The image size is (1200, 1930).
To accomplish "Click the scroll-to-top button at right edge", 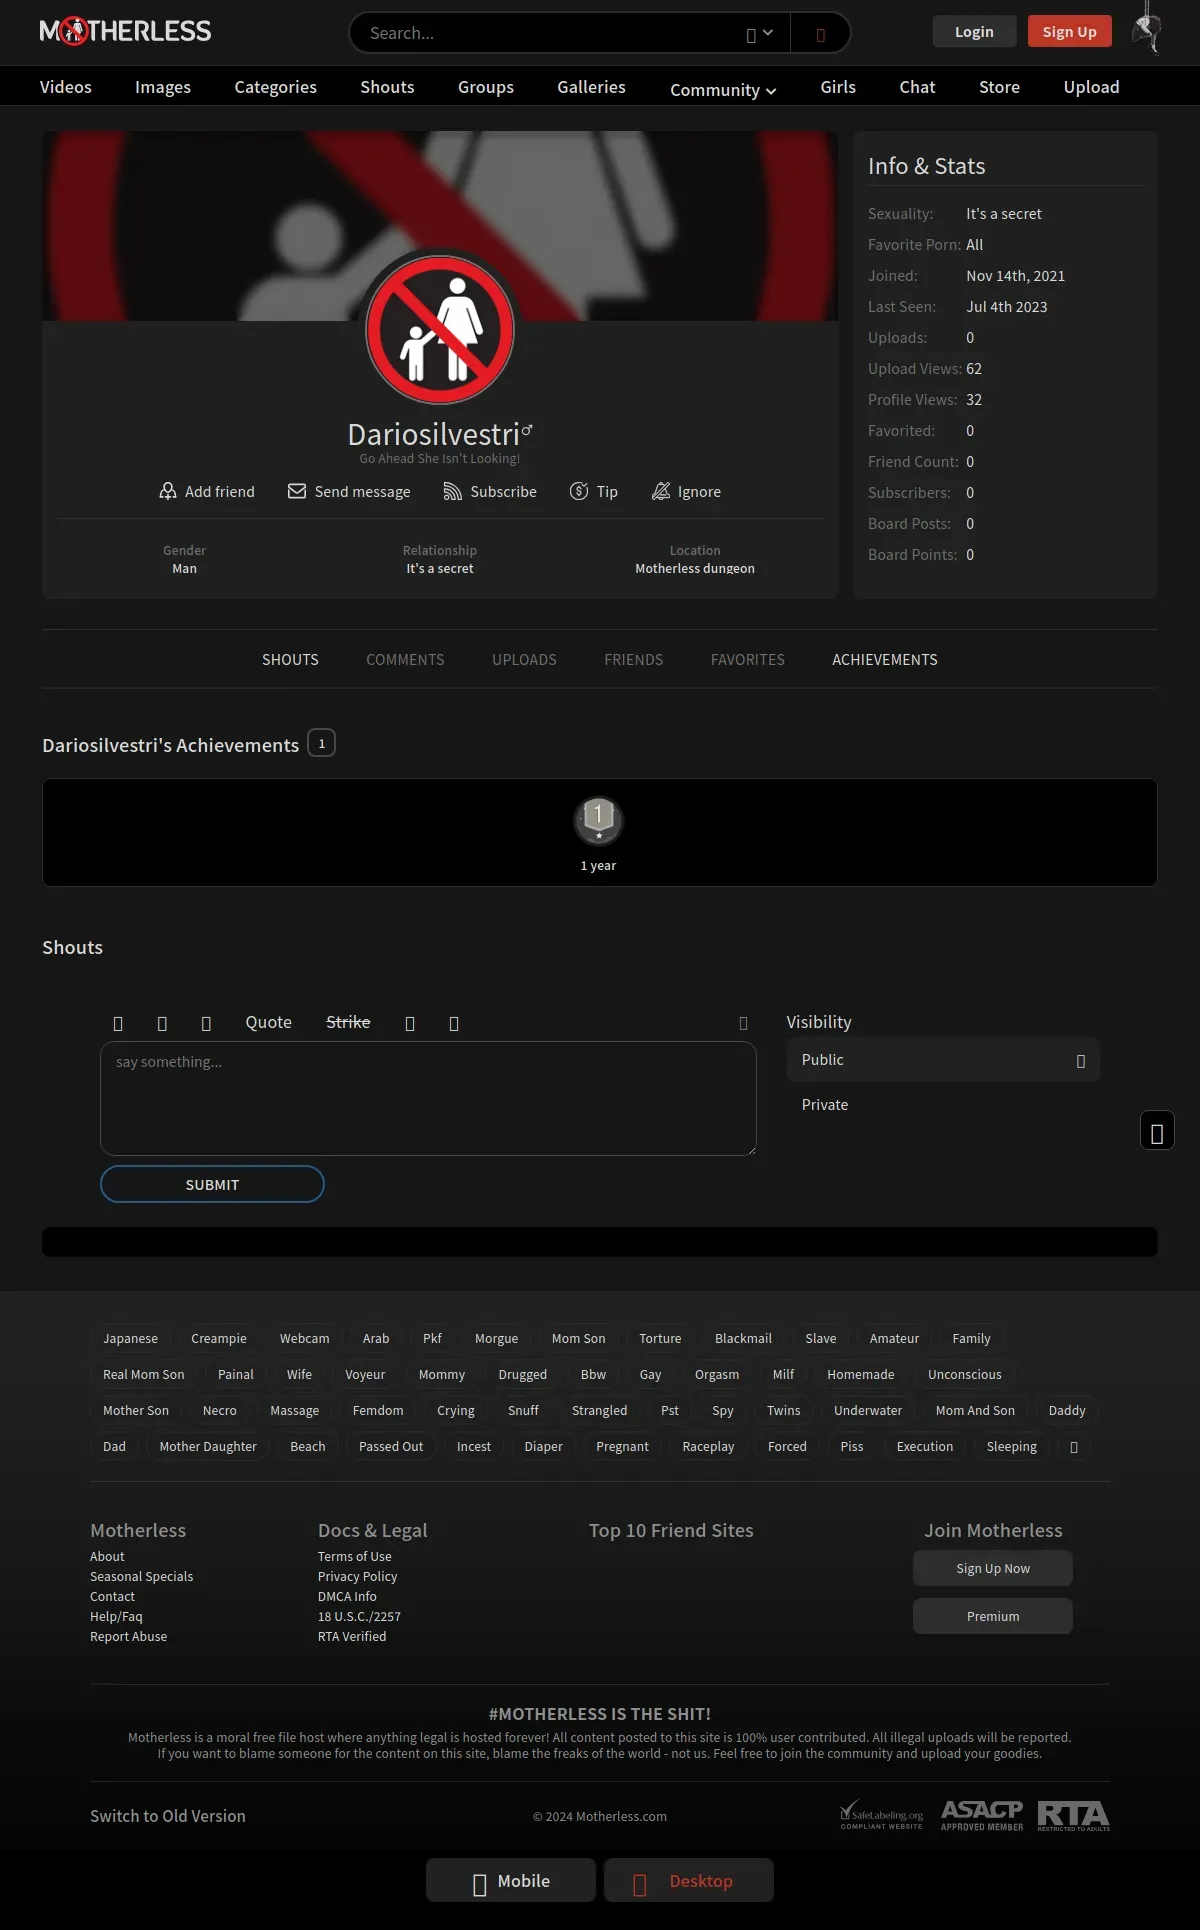I will point(1157,1131).
